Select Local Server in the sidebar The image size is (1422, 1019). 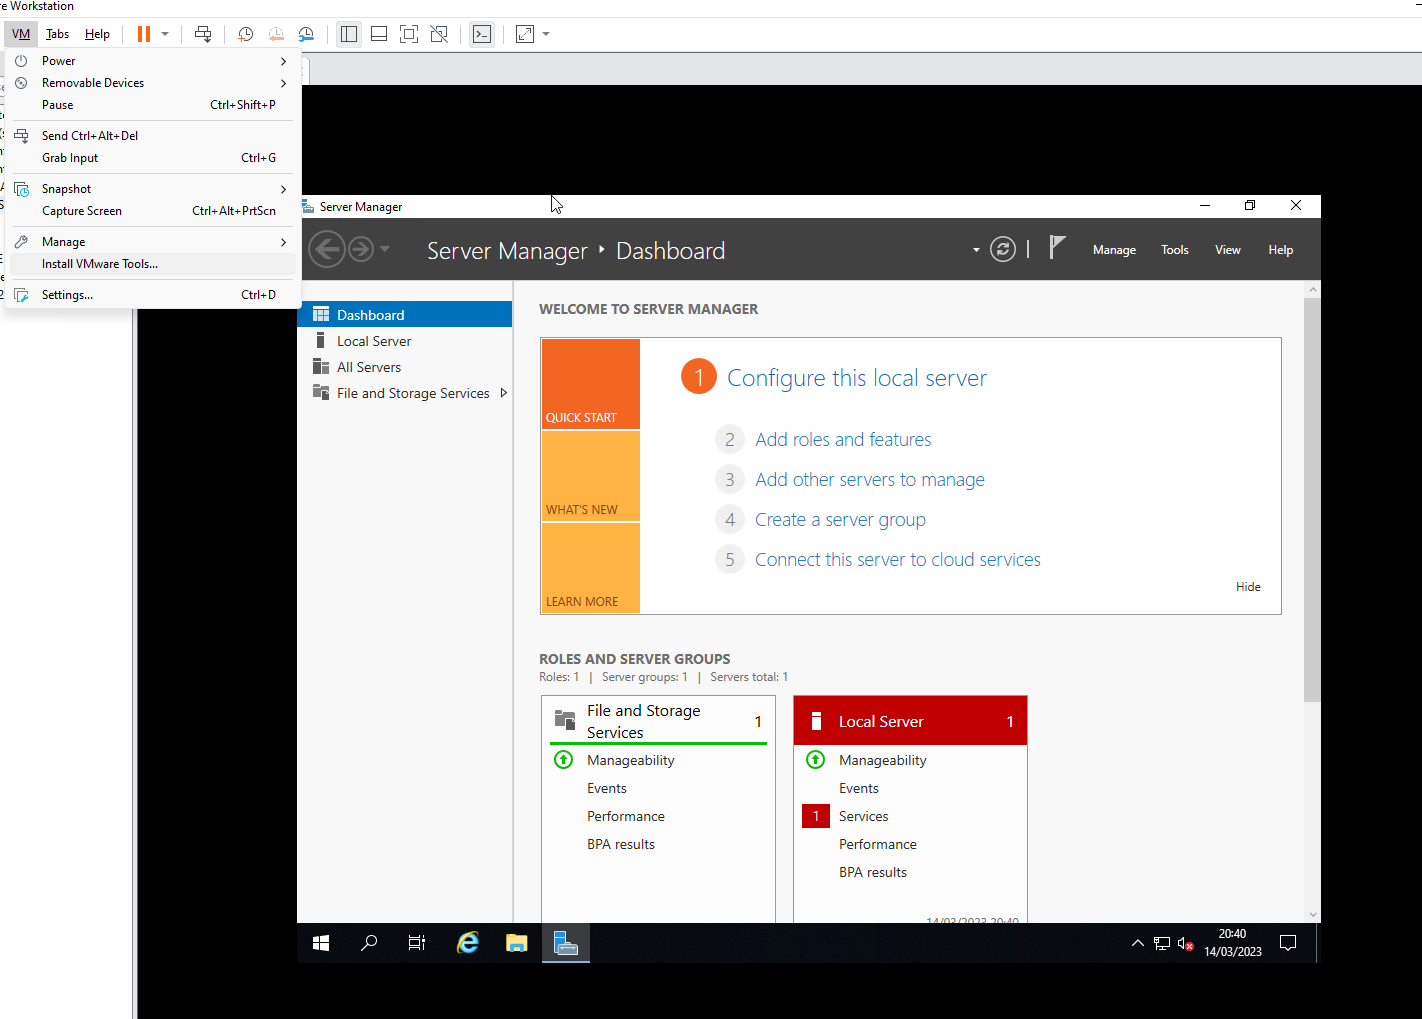pyautogui.click(x=374, y=341)
